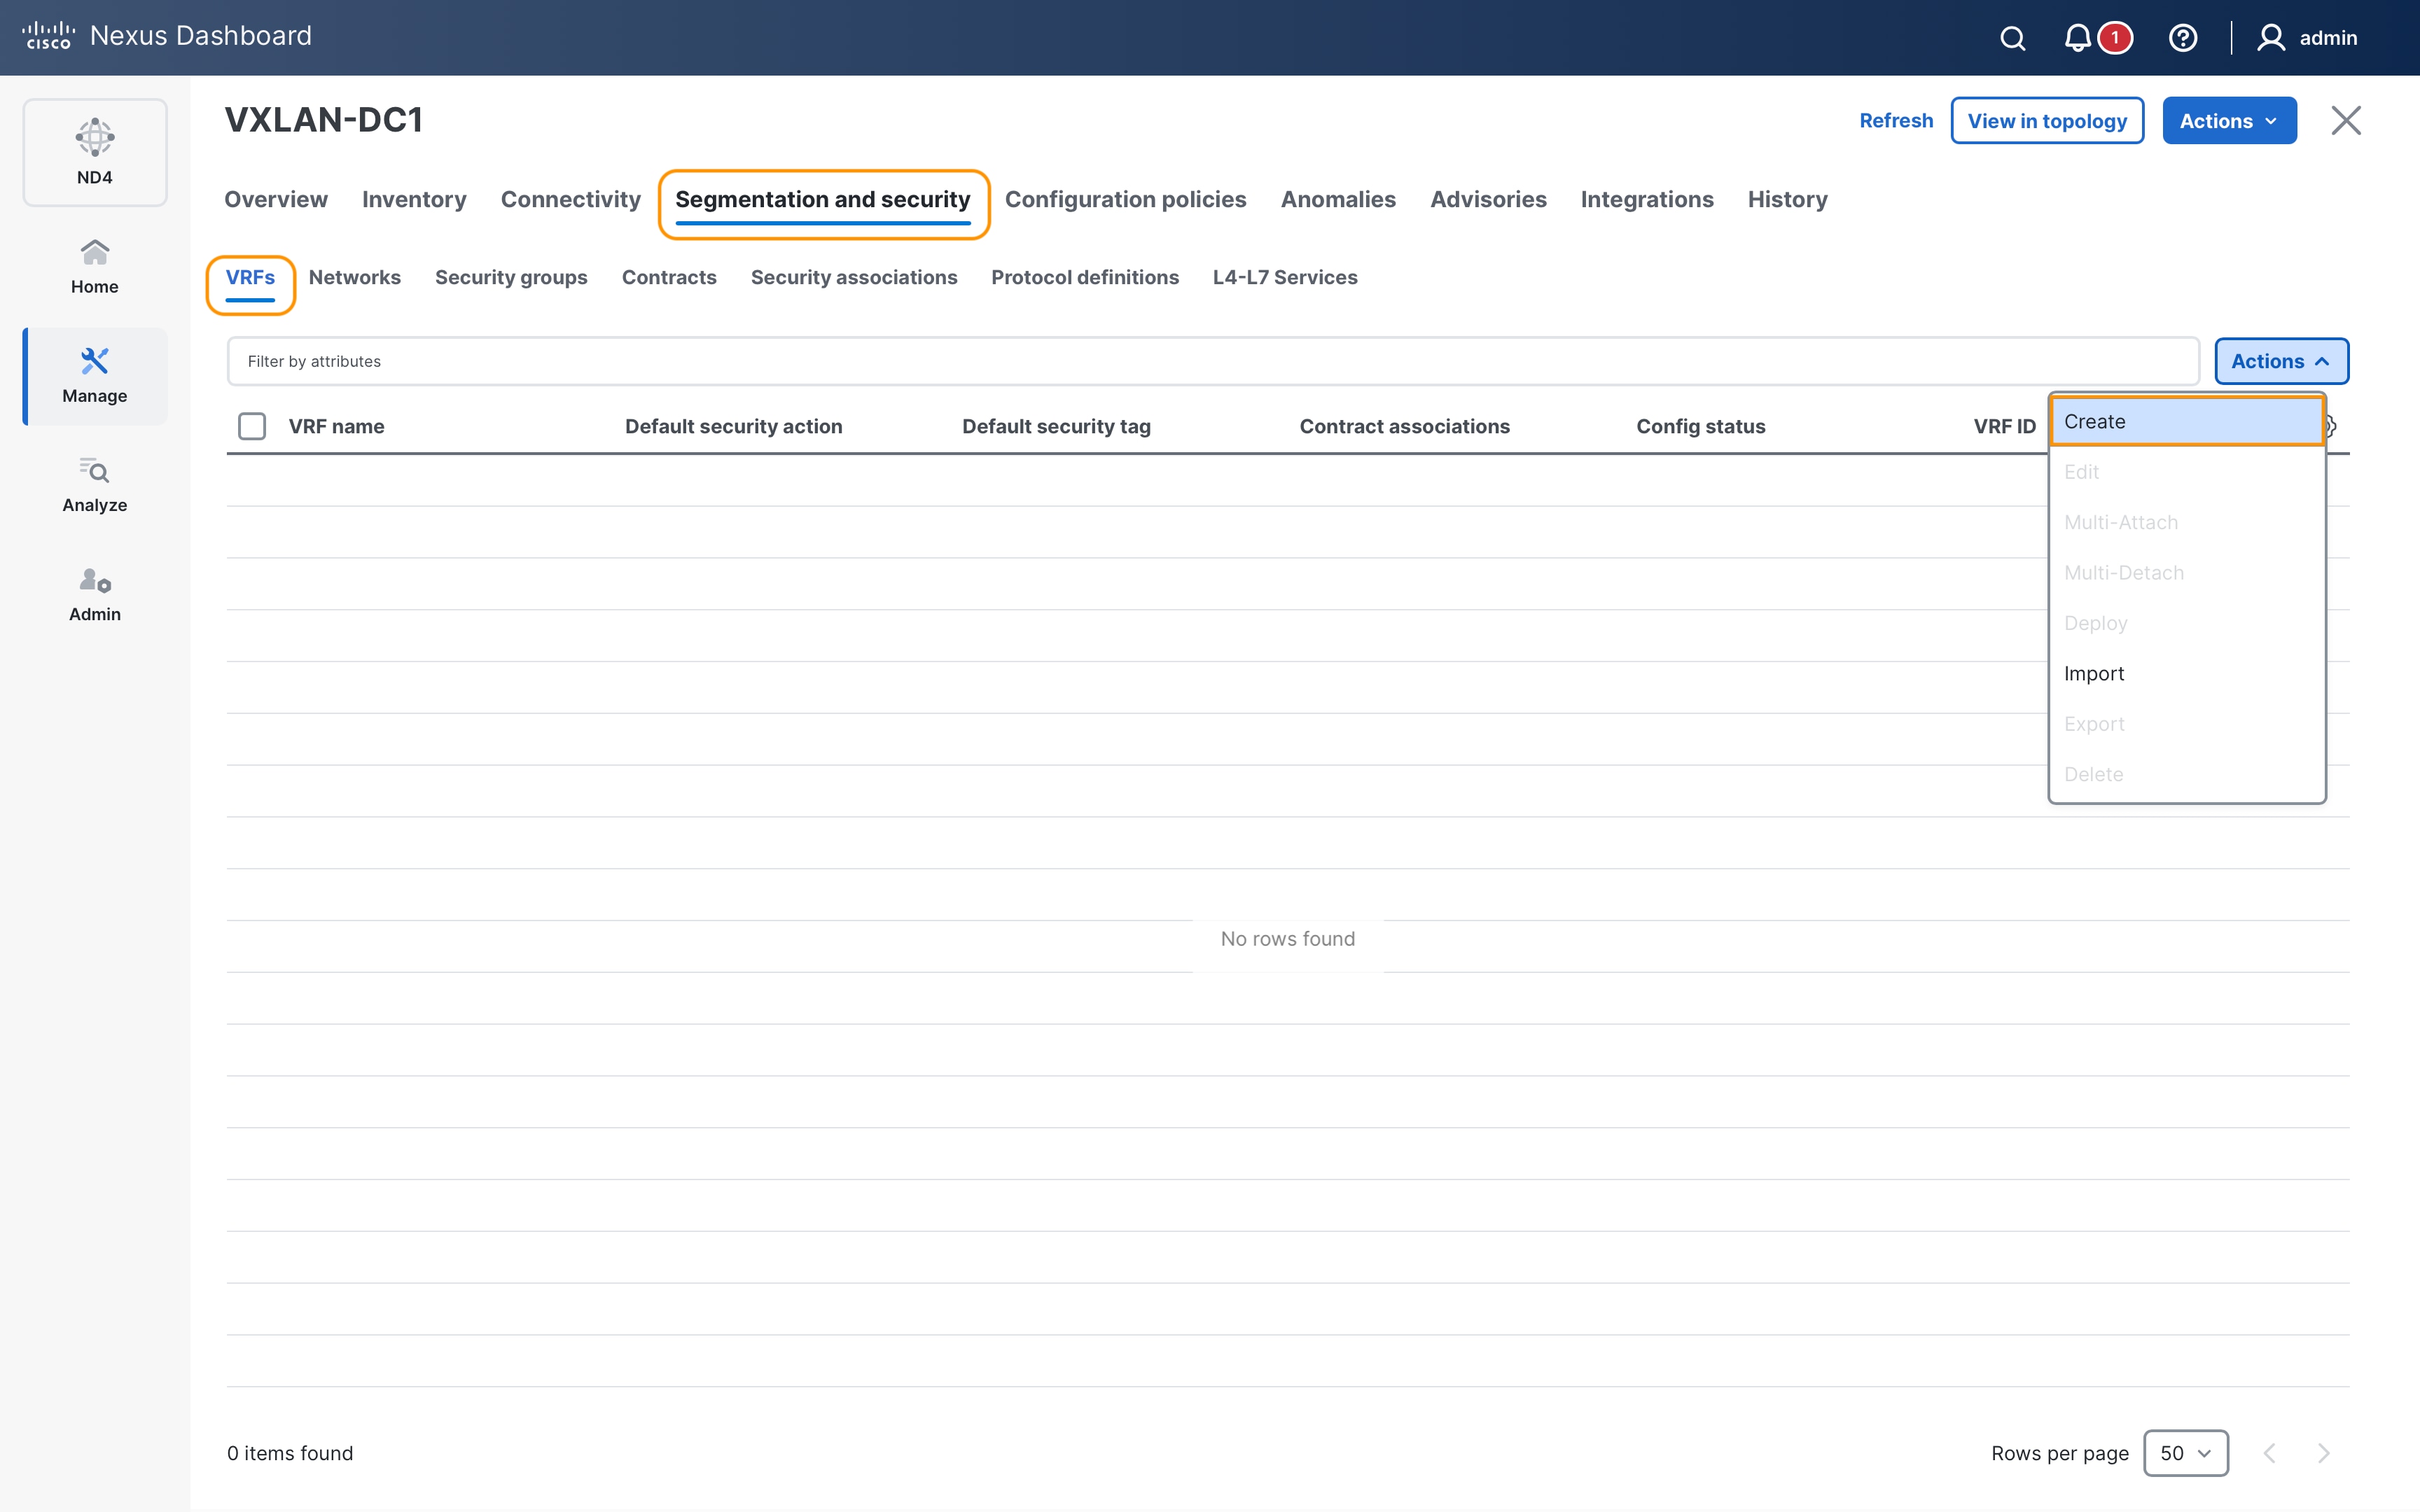Choose Delete in Actions menu
Image resolution: width=2420 pixels, height=1512 pixels.
2186,774
